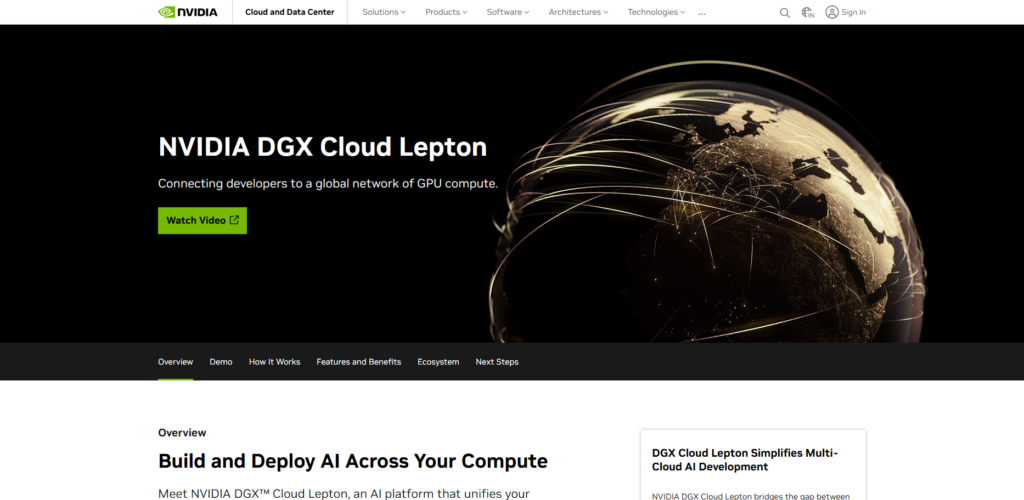Expand the Architectures menu
The image size is (1024, 500).
click(x=579, y=12)
